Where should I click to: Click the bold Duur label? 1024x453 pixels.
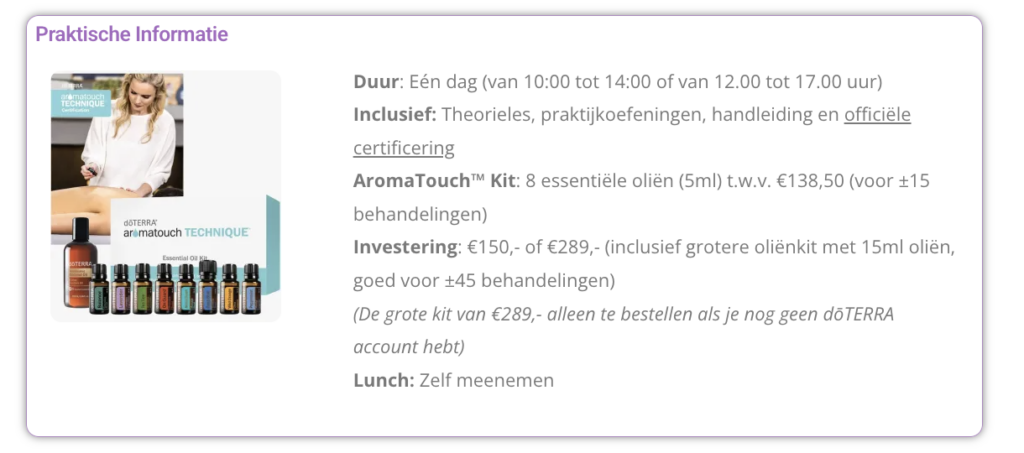pos(376,81)
